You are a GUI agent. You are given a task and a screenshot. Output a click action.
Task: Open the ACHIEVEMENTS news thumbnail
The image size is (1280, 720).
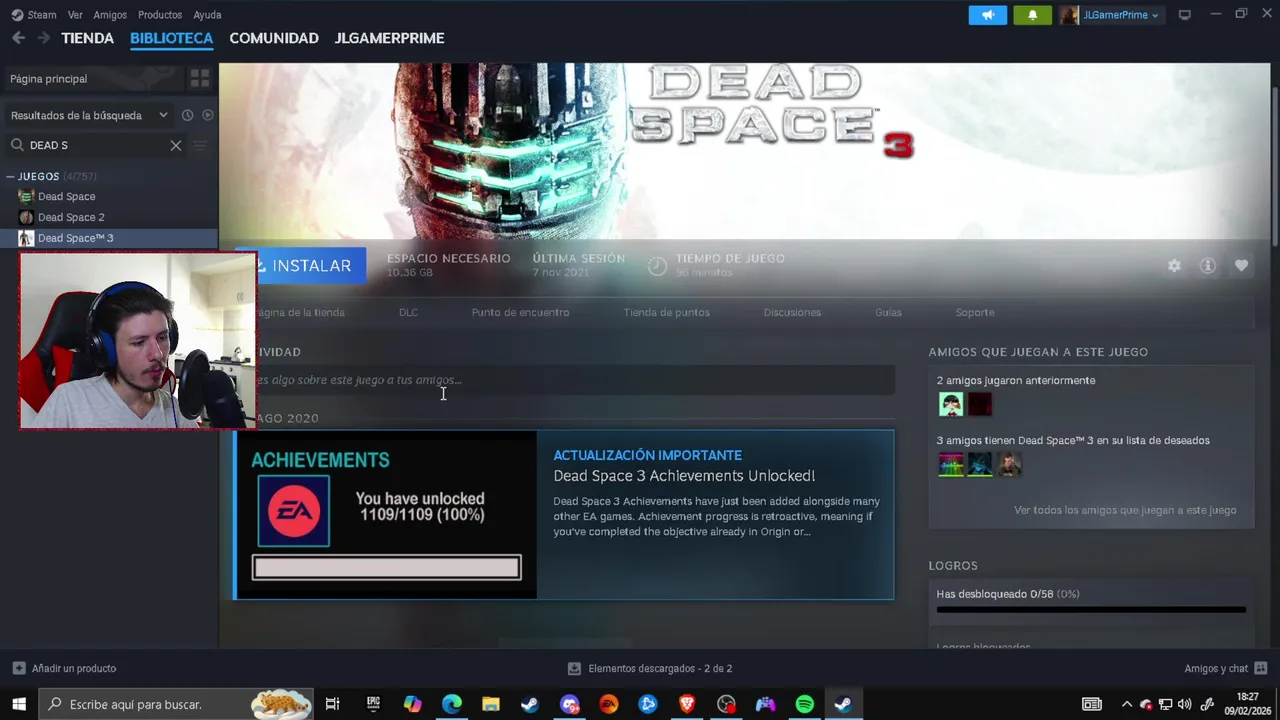386,515
